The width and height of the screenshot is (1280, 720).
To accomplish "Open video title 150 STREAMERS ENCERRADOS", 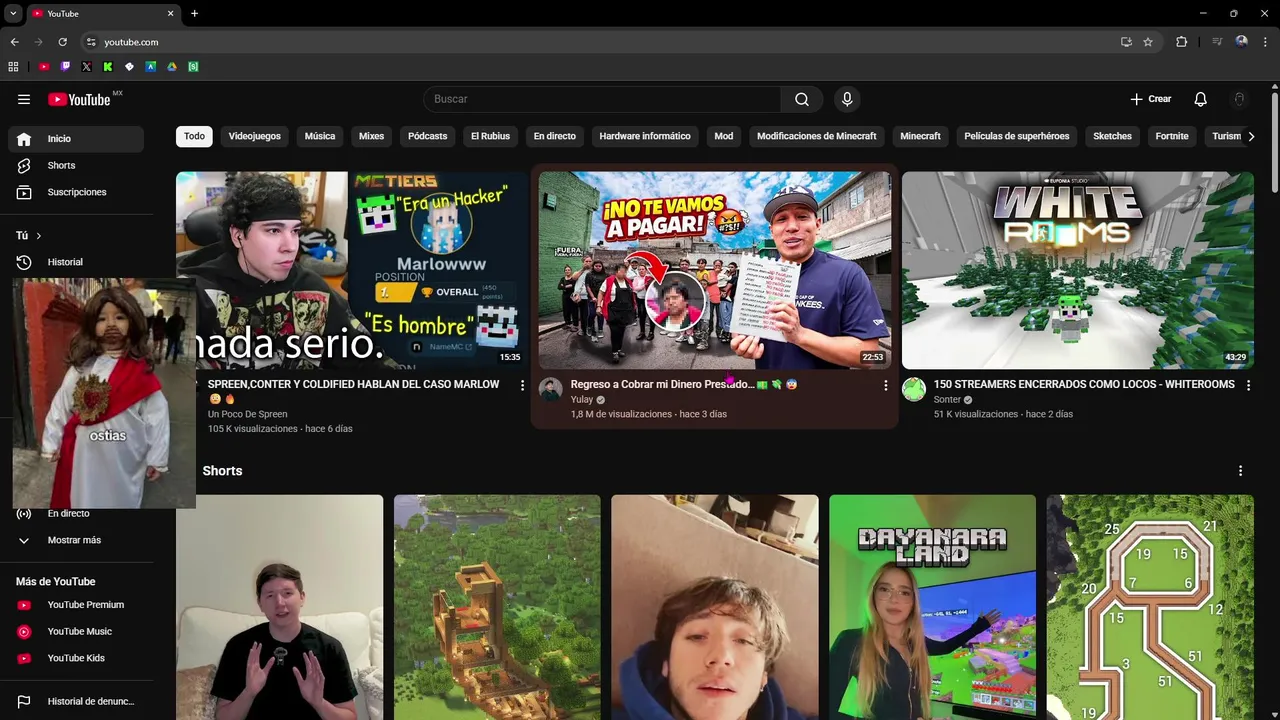I will coord(1084,384).
